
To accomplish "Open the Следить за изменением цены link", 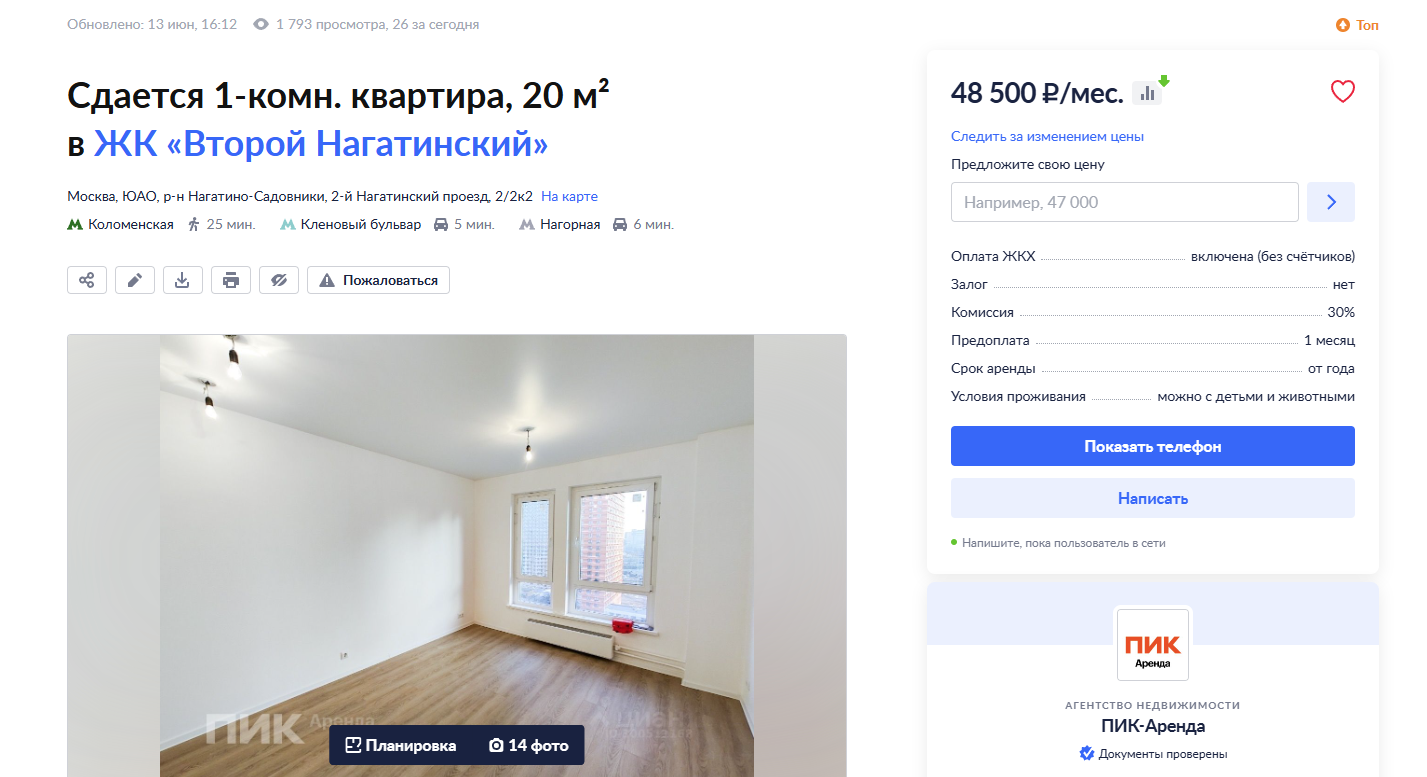I will [x=1047, y=136].
